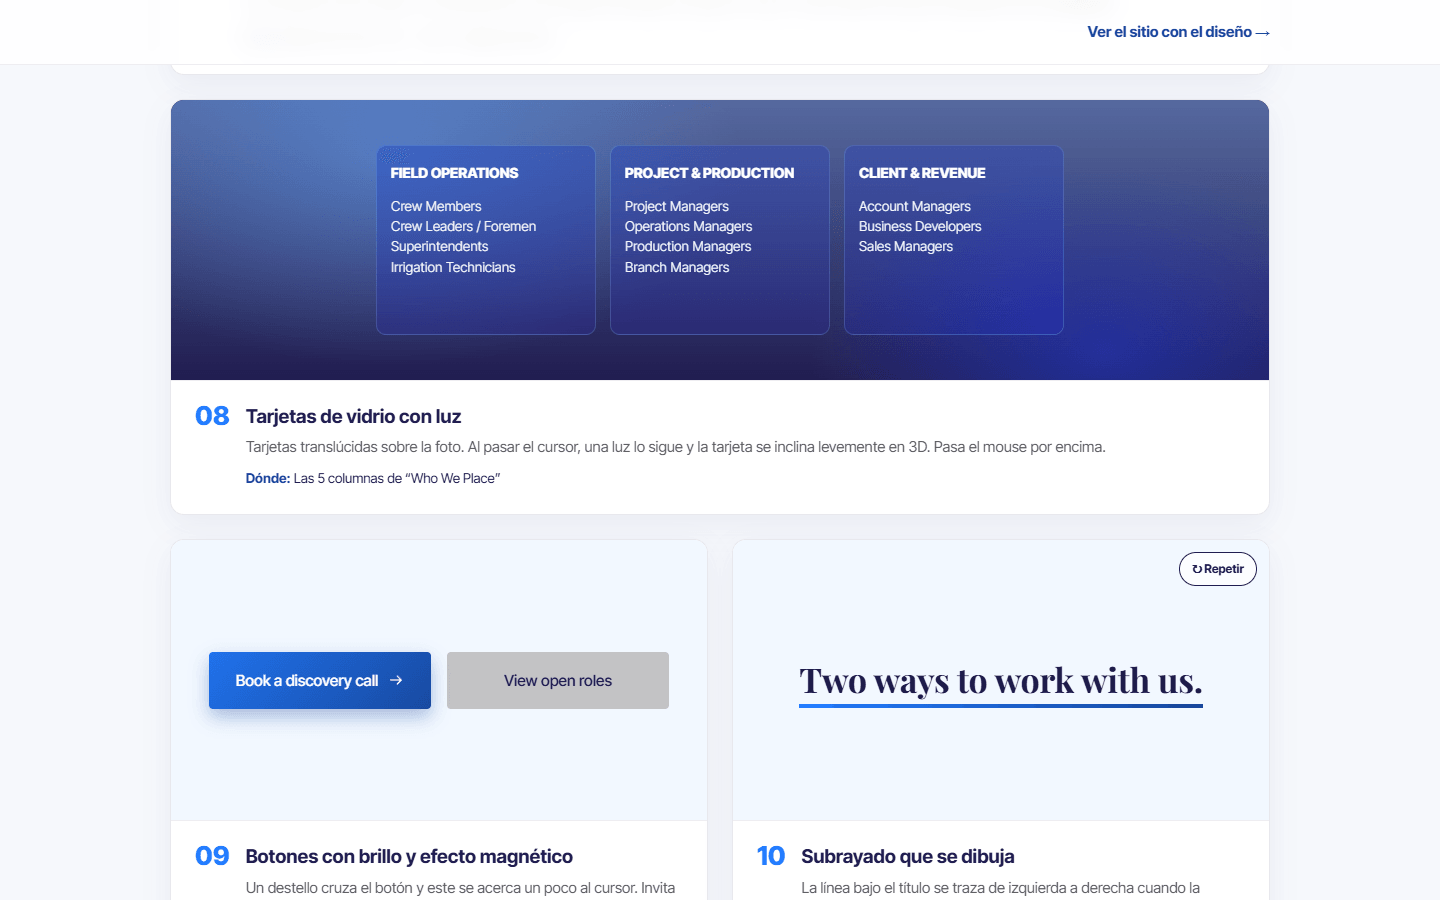Click 'Project Managers' list entry

(677, 206)
